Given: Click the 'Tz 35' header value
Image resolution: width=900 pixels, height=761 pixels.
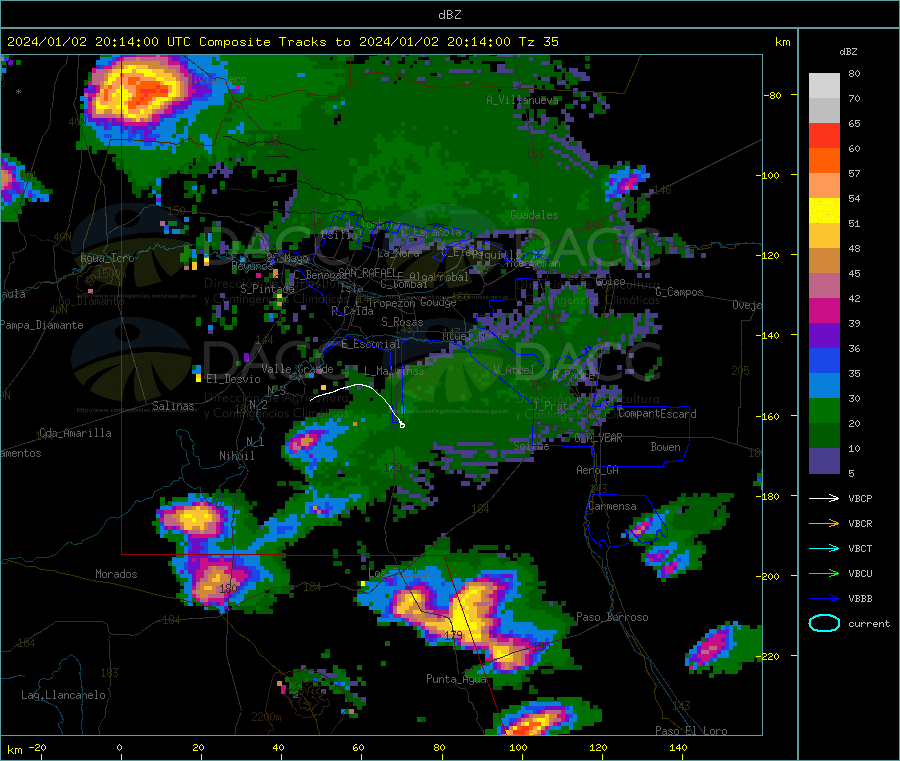Looking at the screenshot, I should click(x=538, y=41).
